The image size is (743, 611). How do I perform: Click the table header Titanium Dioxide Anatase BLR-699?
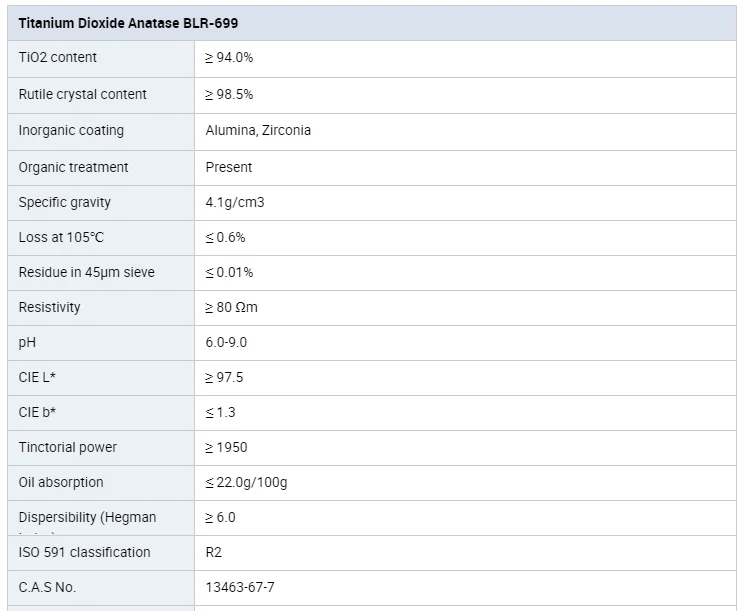[x=128, y=22]
